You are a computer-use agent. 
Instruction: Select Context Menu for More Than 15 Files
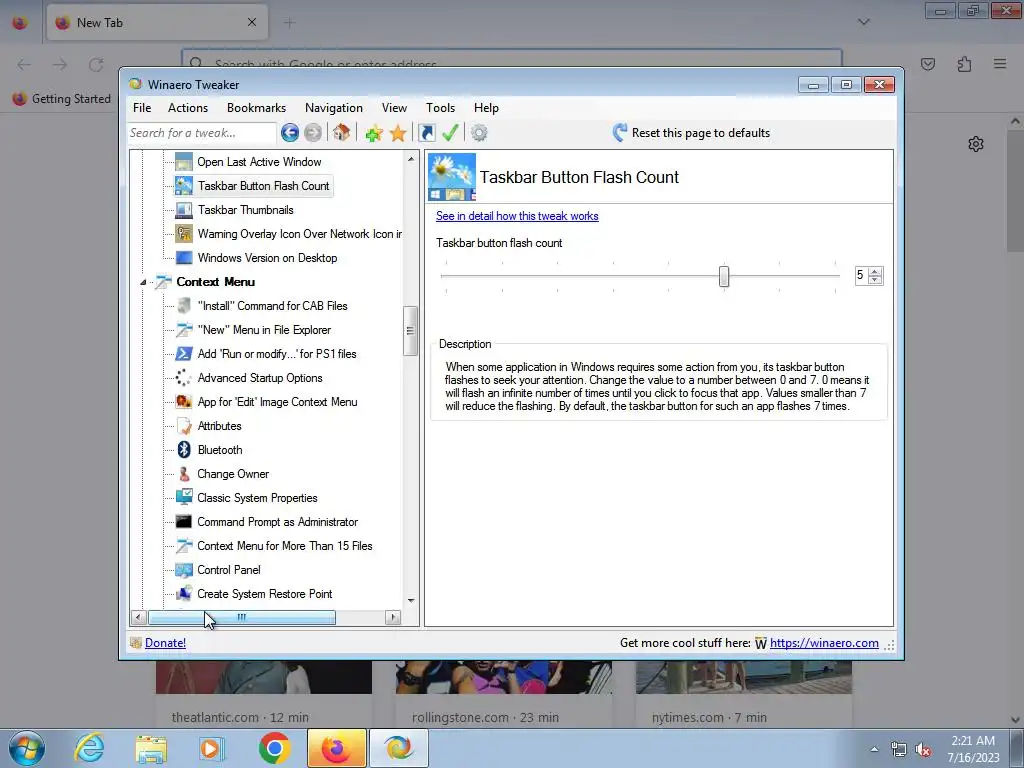tap(285, 545)
